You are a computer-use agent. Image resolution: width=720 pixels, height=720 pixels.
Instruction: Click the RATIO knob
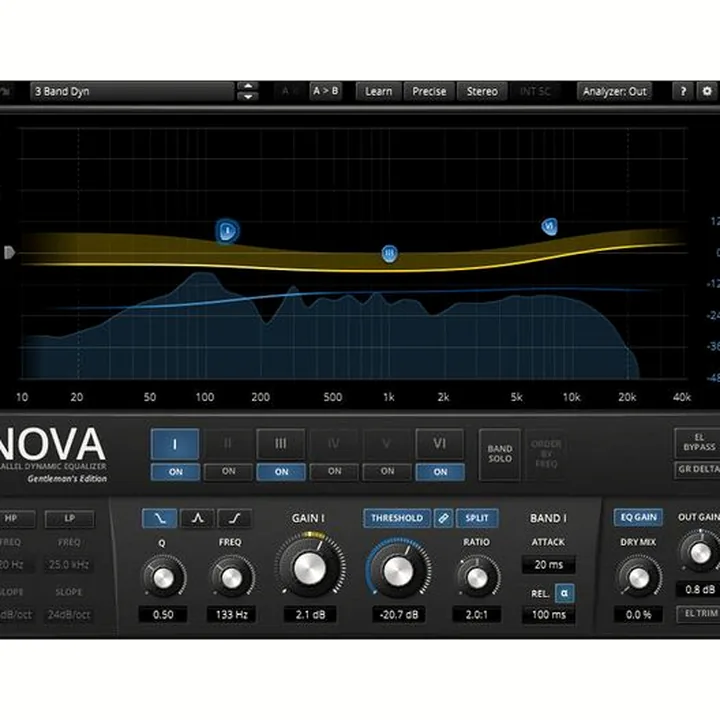[x=477, y=577]
